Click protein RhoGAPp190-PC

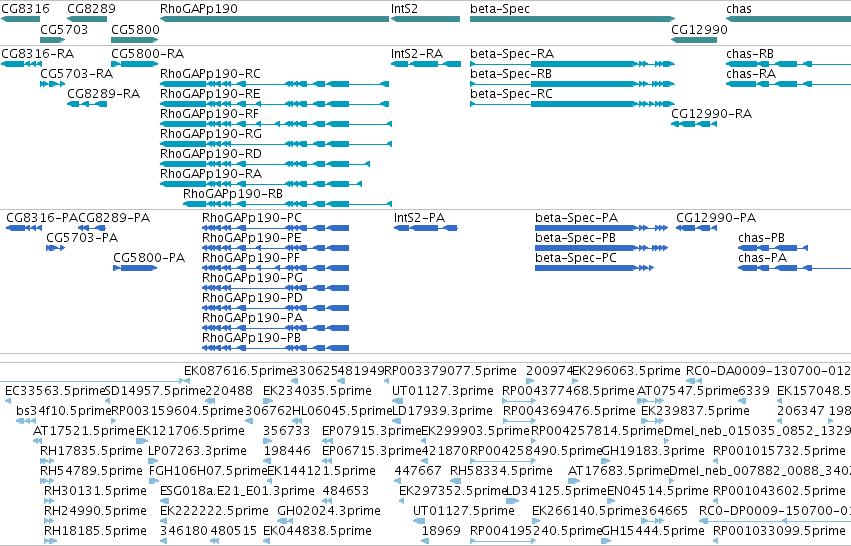(275, 228)
